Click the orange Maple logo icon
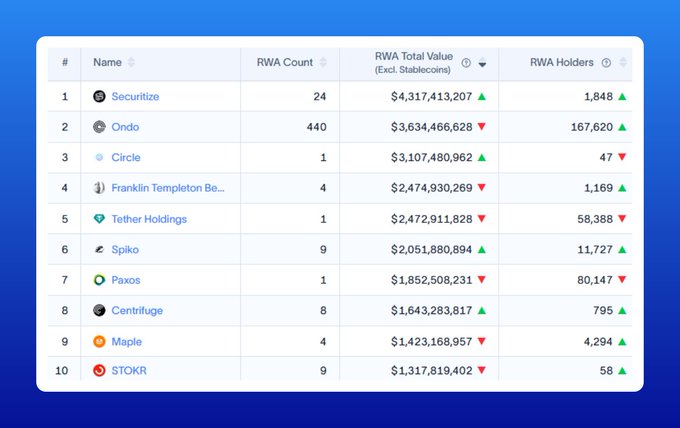 (99, 341)
